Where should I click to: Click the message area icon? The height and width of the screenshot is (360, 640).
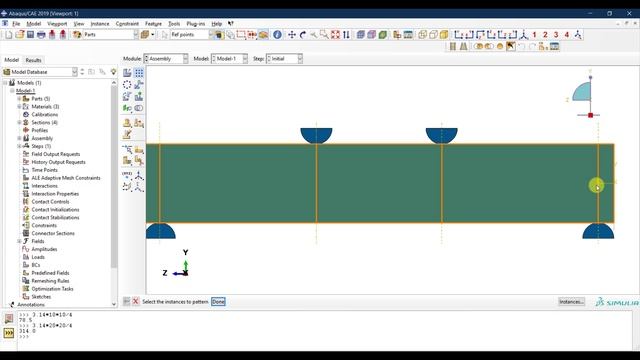[9, 319]
